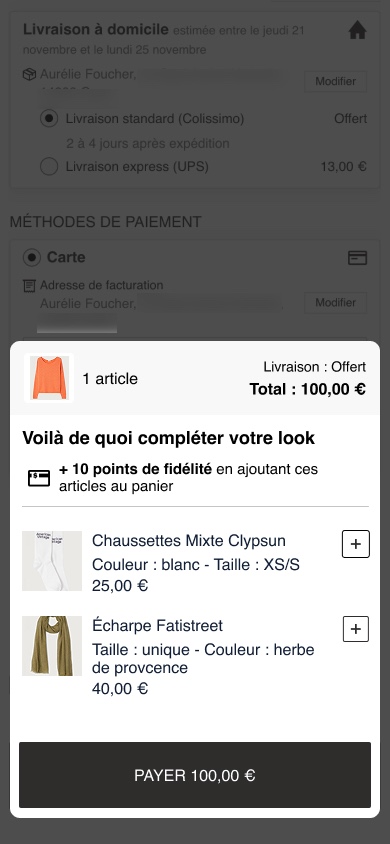
Task: Open the white socks product image
Action: coord(52,561)
